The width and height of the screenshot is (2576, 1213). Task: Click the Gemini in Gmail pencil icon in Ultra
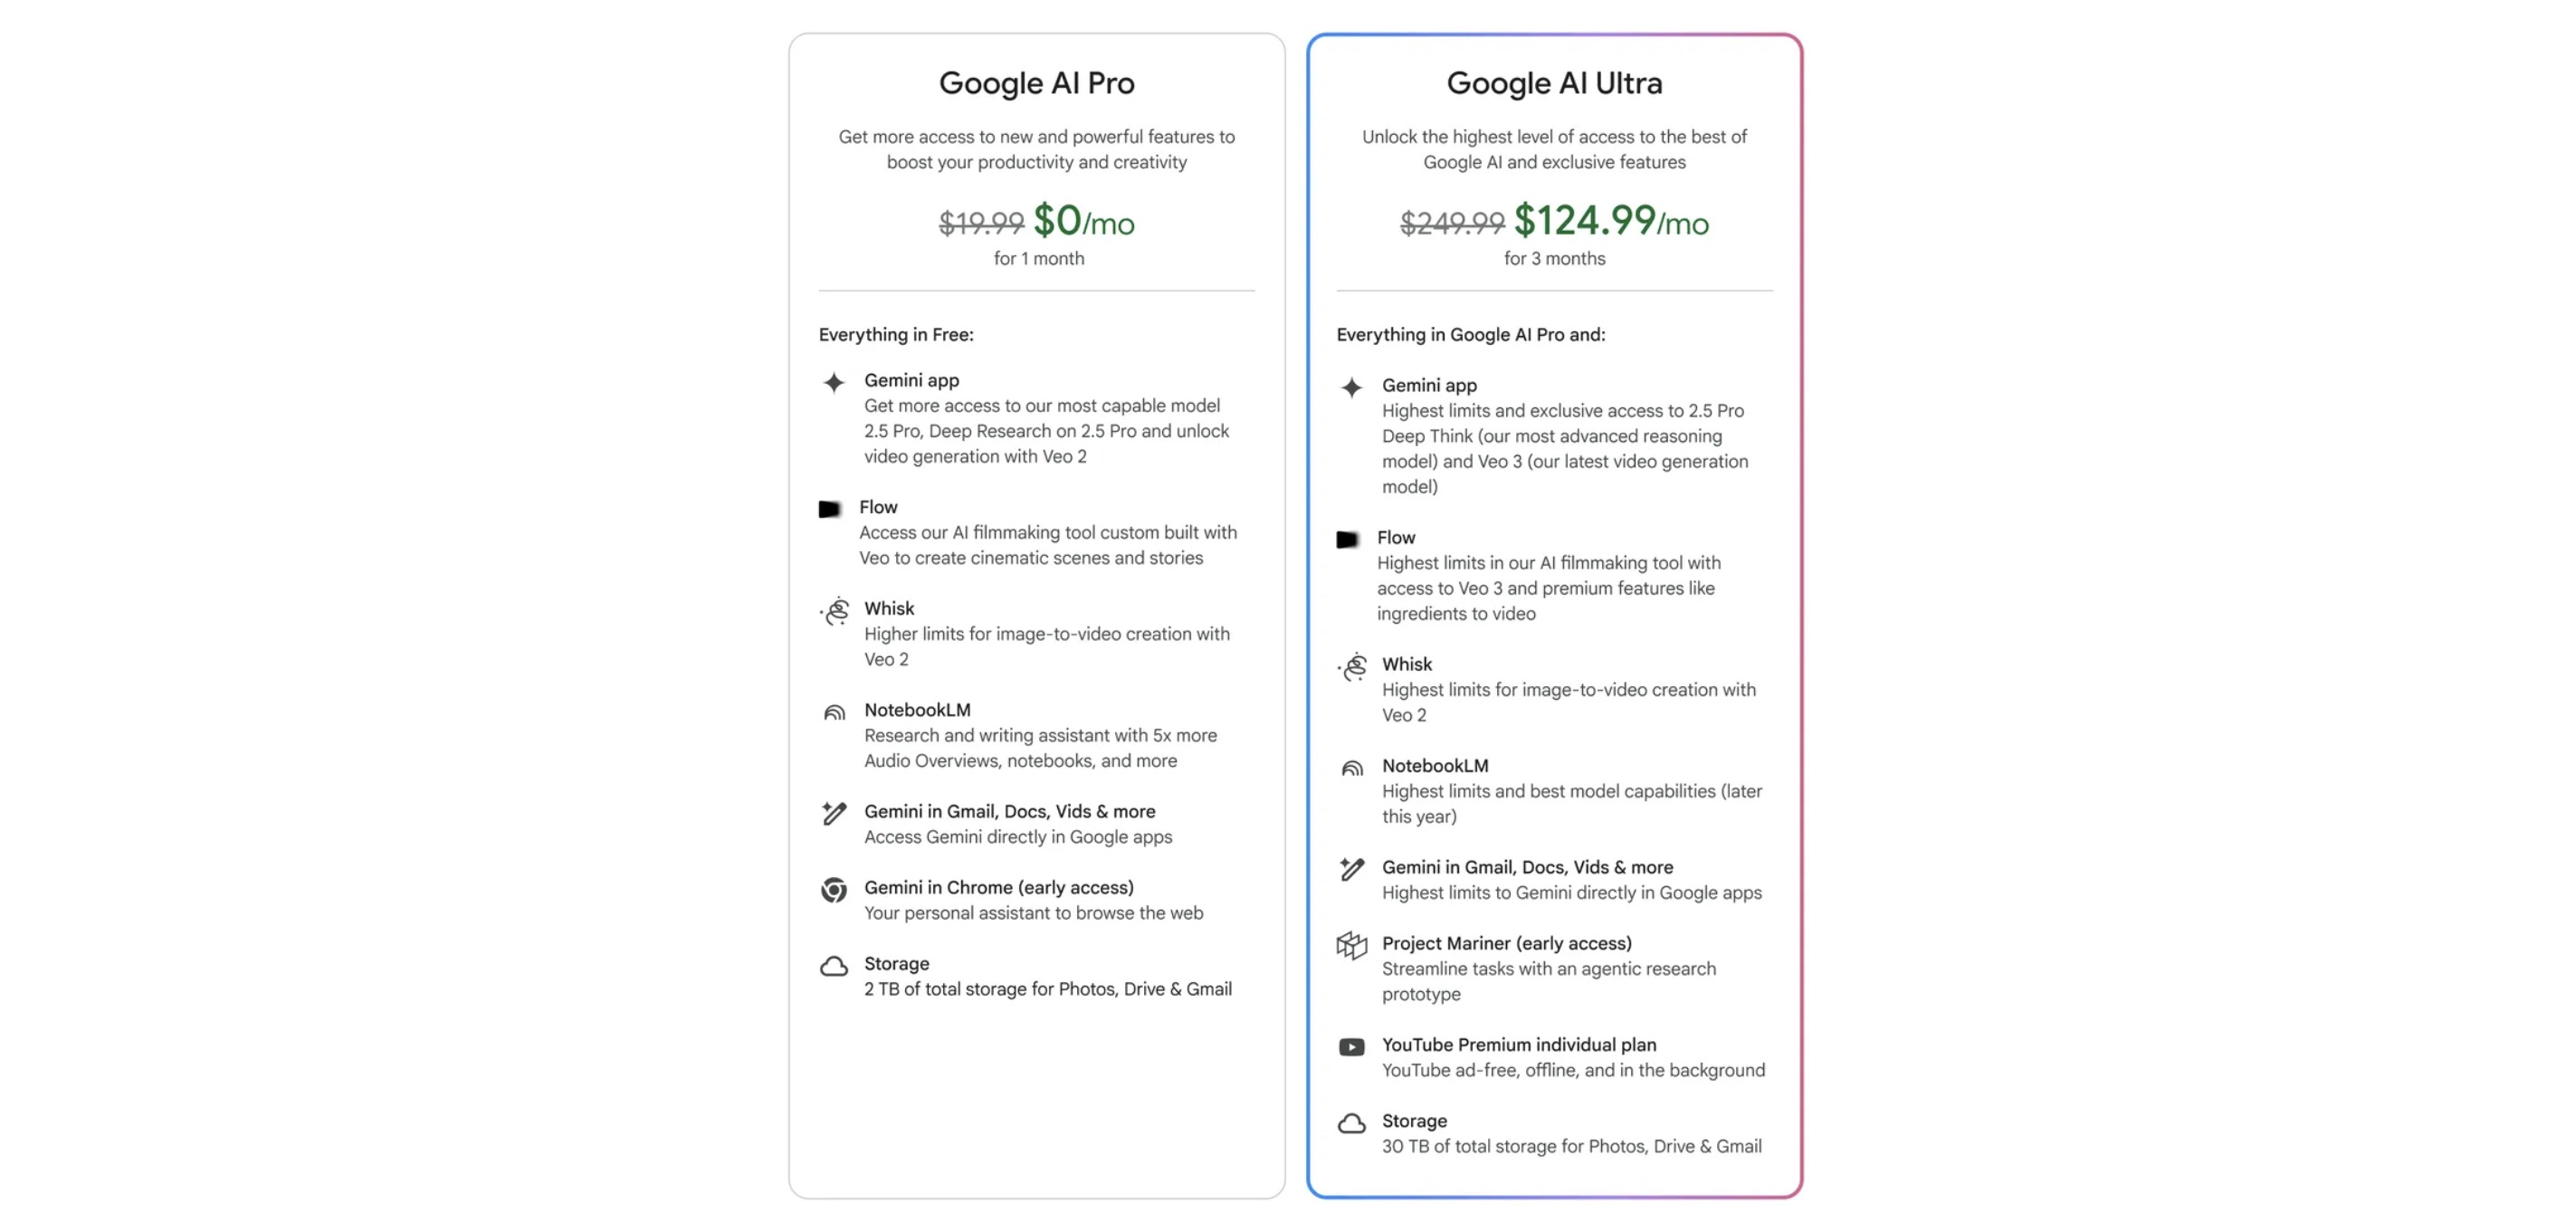(x=1351, y=869)
